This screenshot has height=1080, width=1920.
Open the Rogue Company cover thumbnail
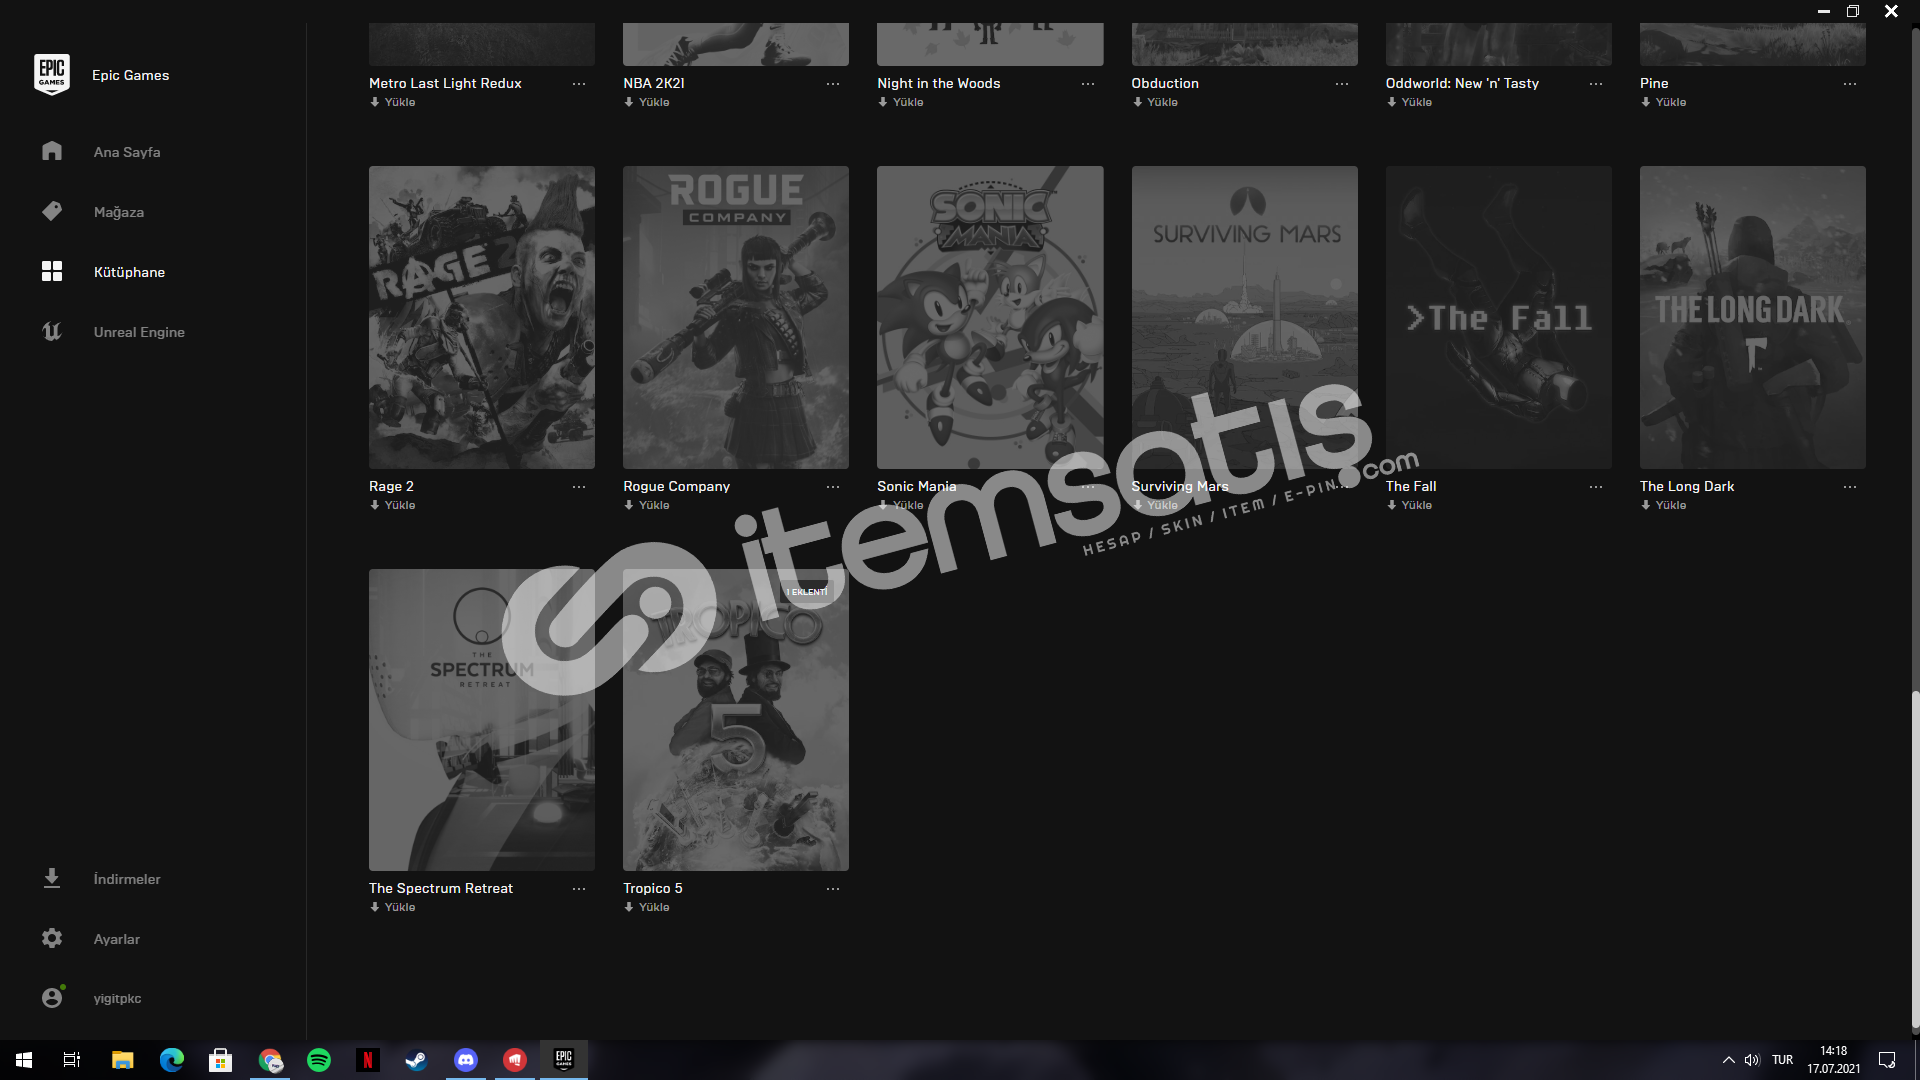click(736, 317)
